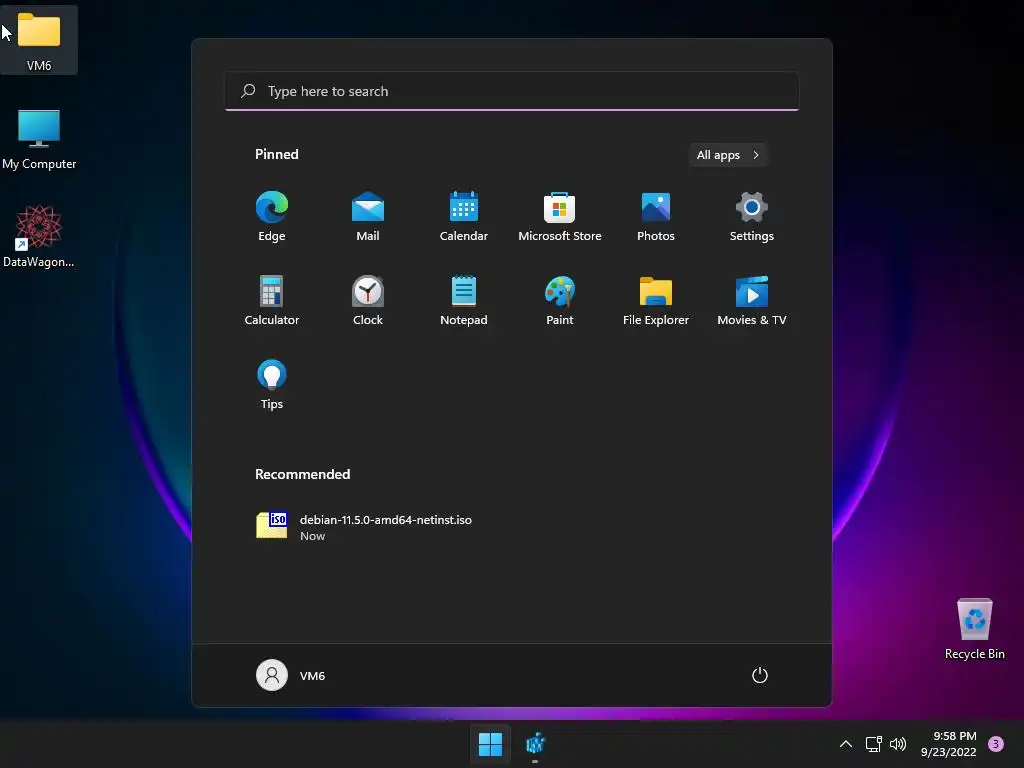This screenshot has width=1024, height=768.
Task: Open Notepad
Action: 464,300
